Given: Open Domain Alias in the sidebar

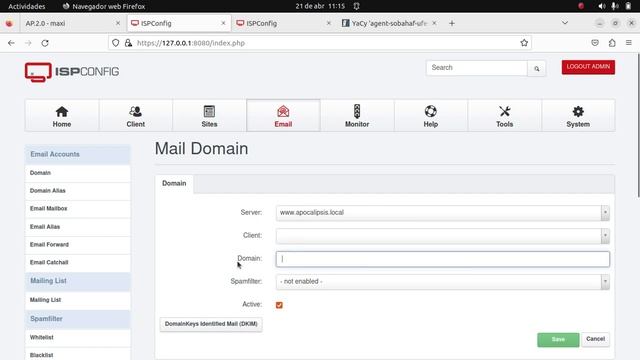Looking at the screenshot, I should tap(78, 191).
